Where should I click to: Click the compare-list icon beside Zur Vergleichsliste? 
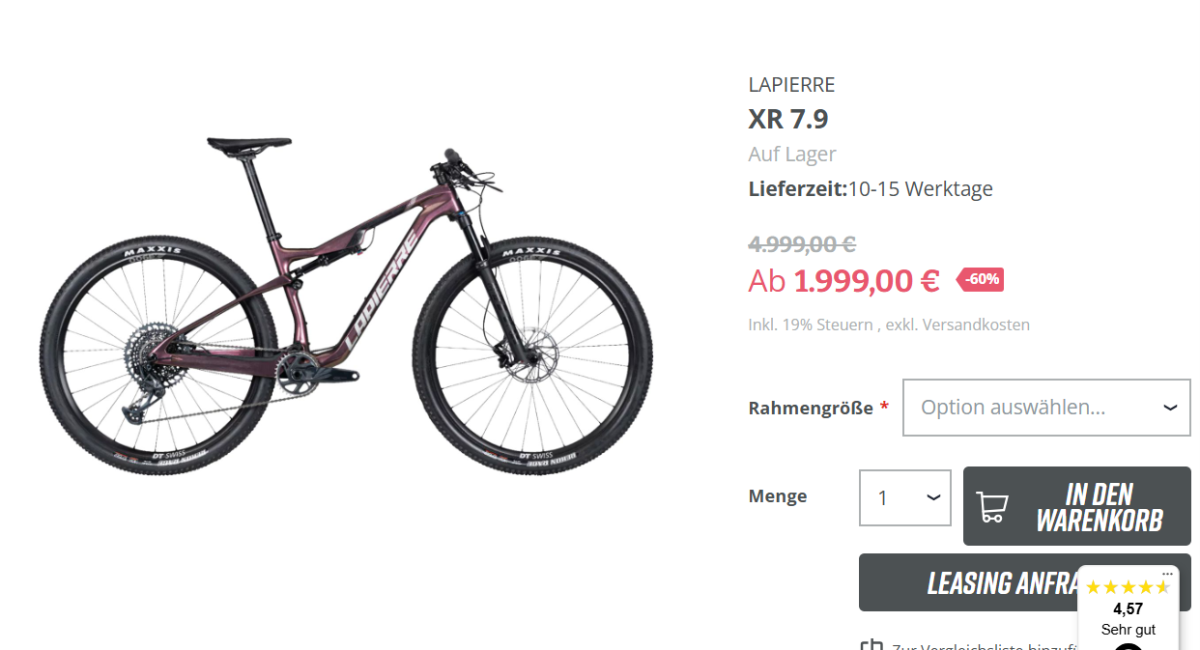(x=871, y=645)
